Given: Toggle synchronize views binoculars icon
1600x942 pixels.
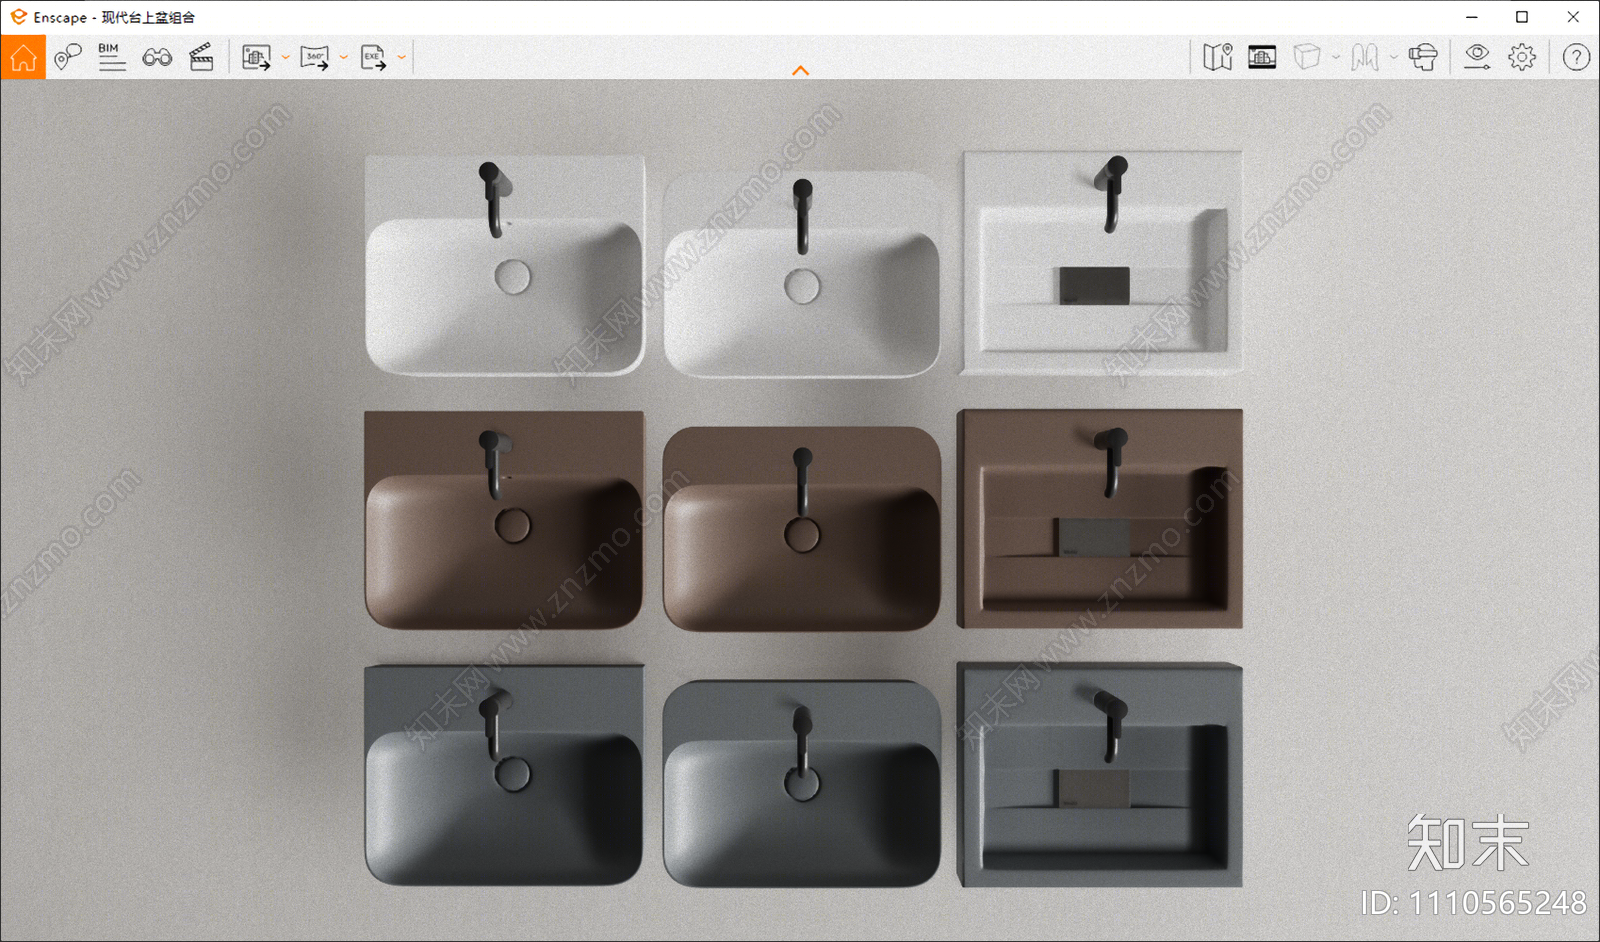Looking at the screenshot, I should (x=157, y=57).
